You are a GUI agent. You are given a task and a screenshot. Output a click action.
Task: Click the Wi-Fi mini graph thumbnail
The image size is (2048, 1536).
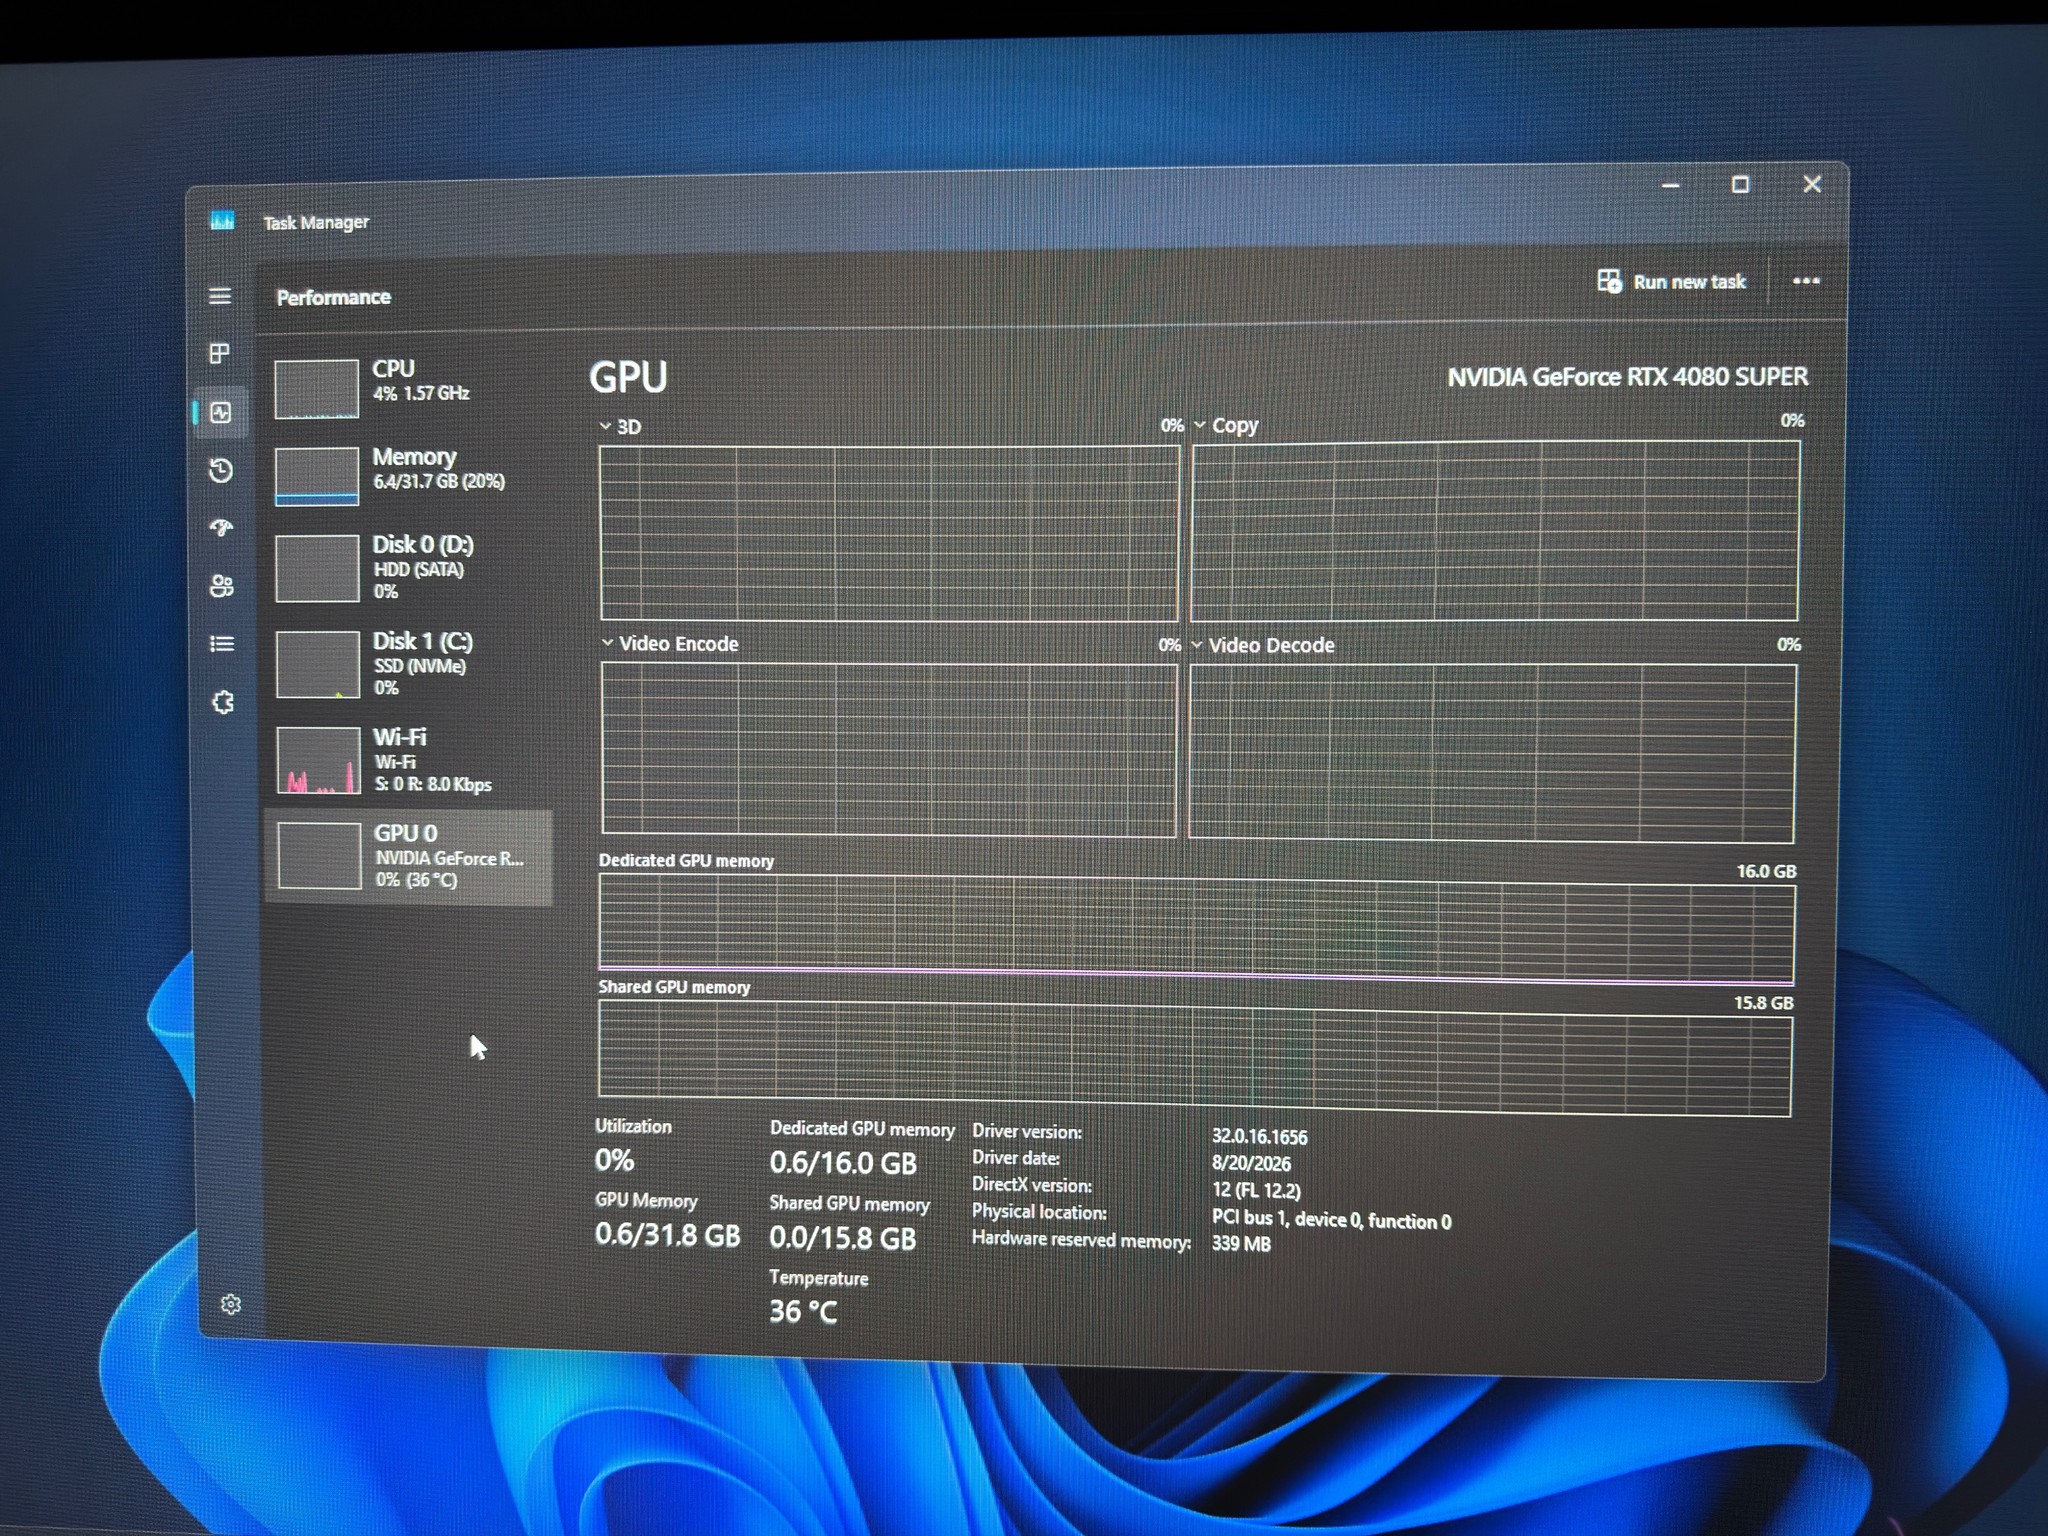318,761
